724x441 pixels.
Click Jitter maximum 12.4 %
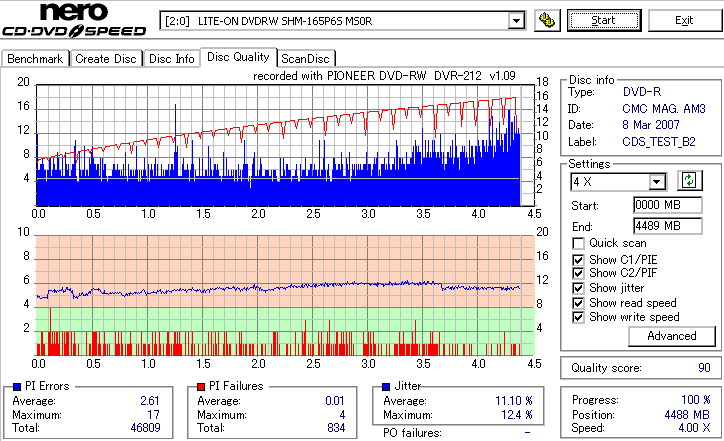pyautogui.click(x=517, y=415)
